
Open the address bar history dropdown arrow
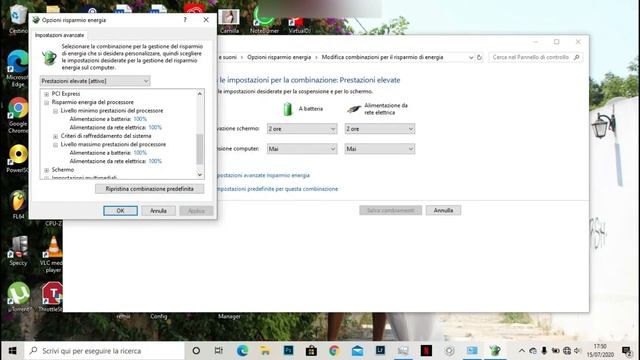click(x=471, y=58)
